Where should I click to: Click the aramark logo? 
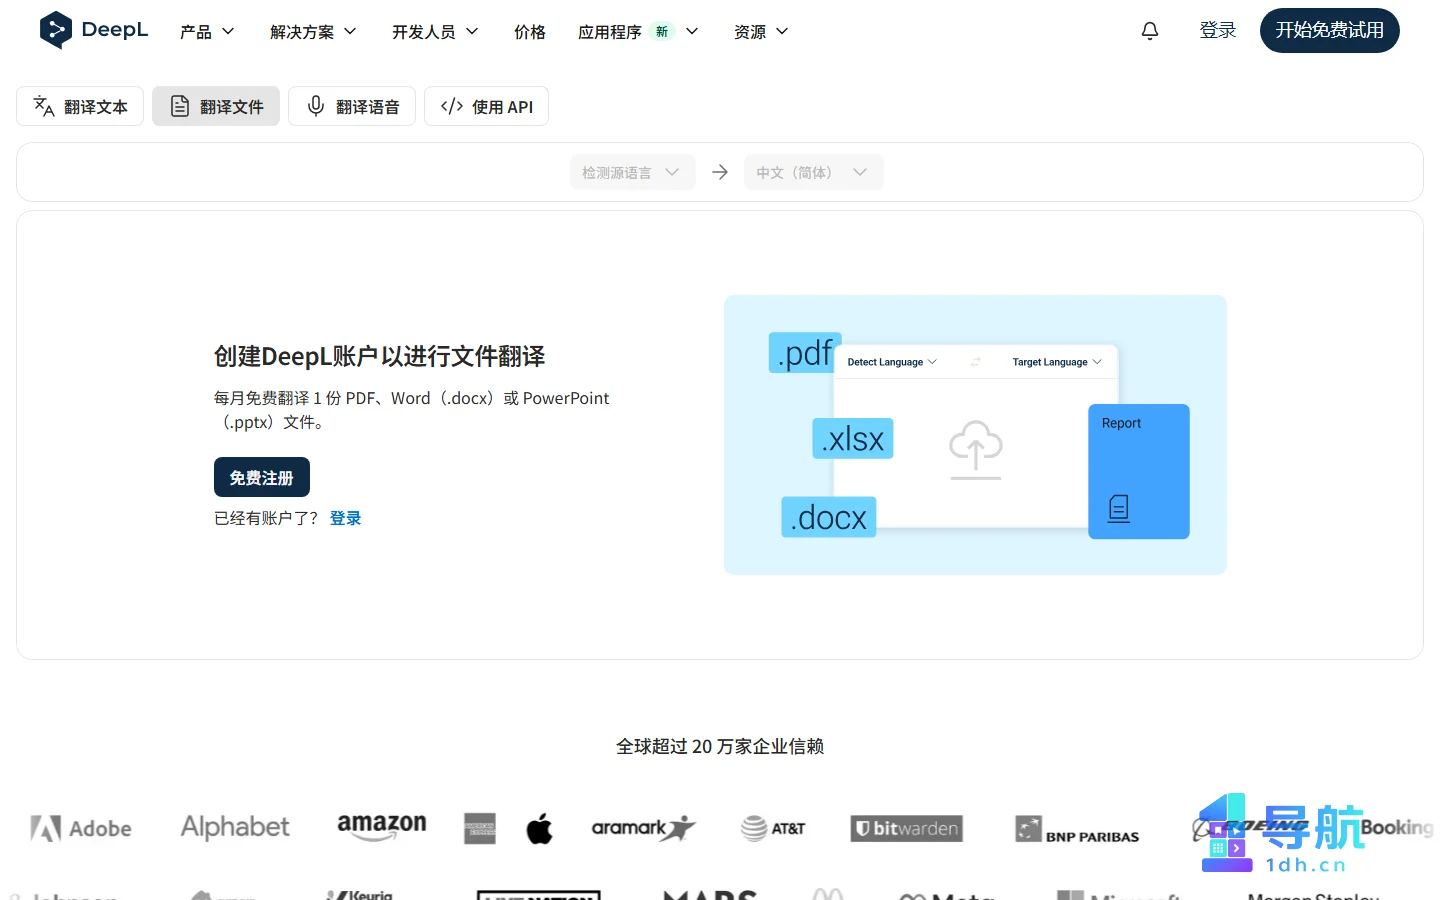pyautogui.click(x=643, y=828)
